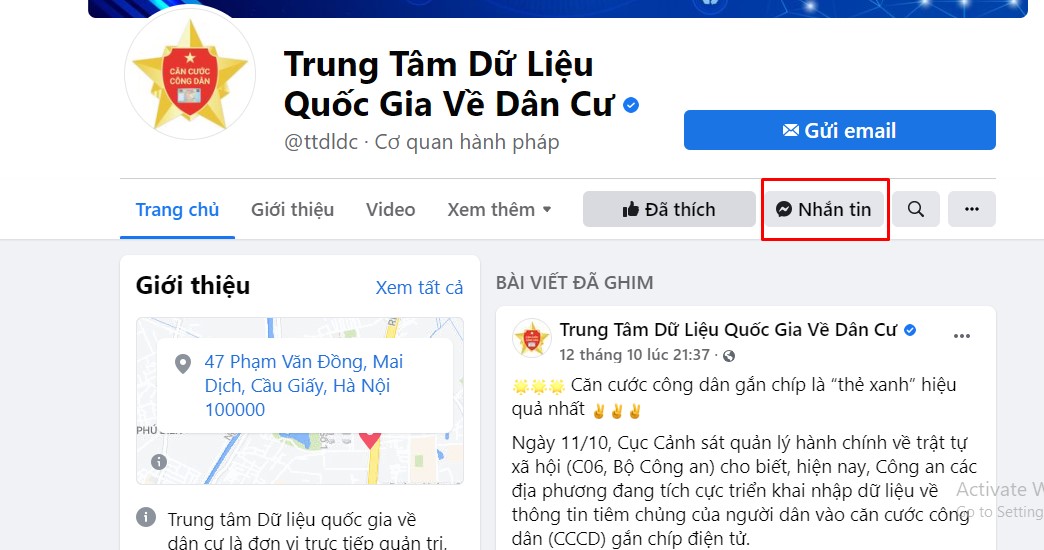This screenshot has height=550, width=1044.
Task: Click the blue verified badge beside page title
Action: point(631,105)
